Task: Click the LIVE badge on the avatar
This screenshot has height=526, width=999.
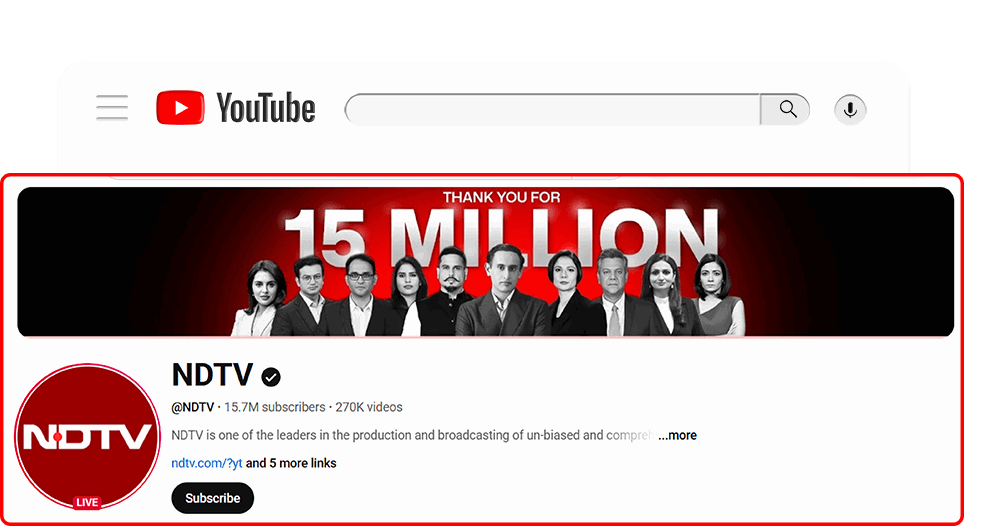Action: 87,502
